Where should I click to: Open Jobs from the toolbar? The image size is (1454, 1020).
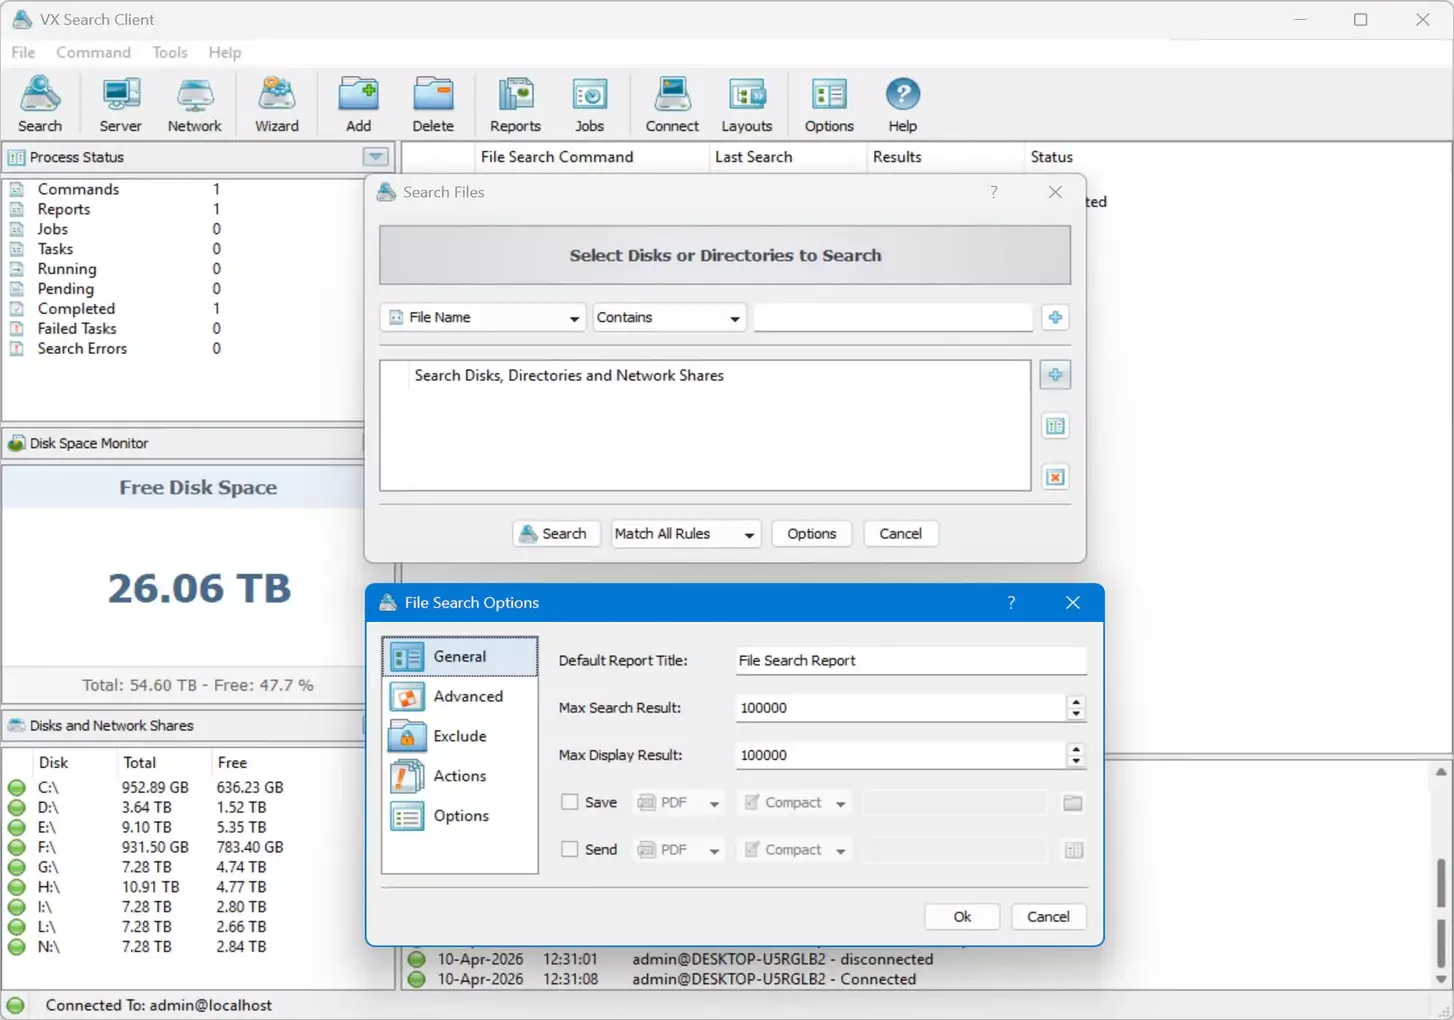coord(589,104)
